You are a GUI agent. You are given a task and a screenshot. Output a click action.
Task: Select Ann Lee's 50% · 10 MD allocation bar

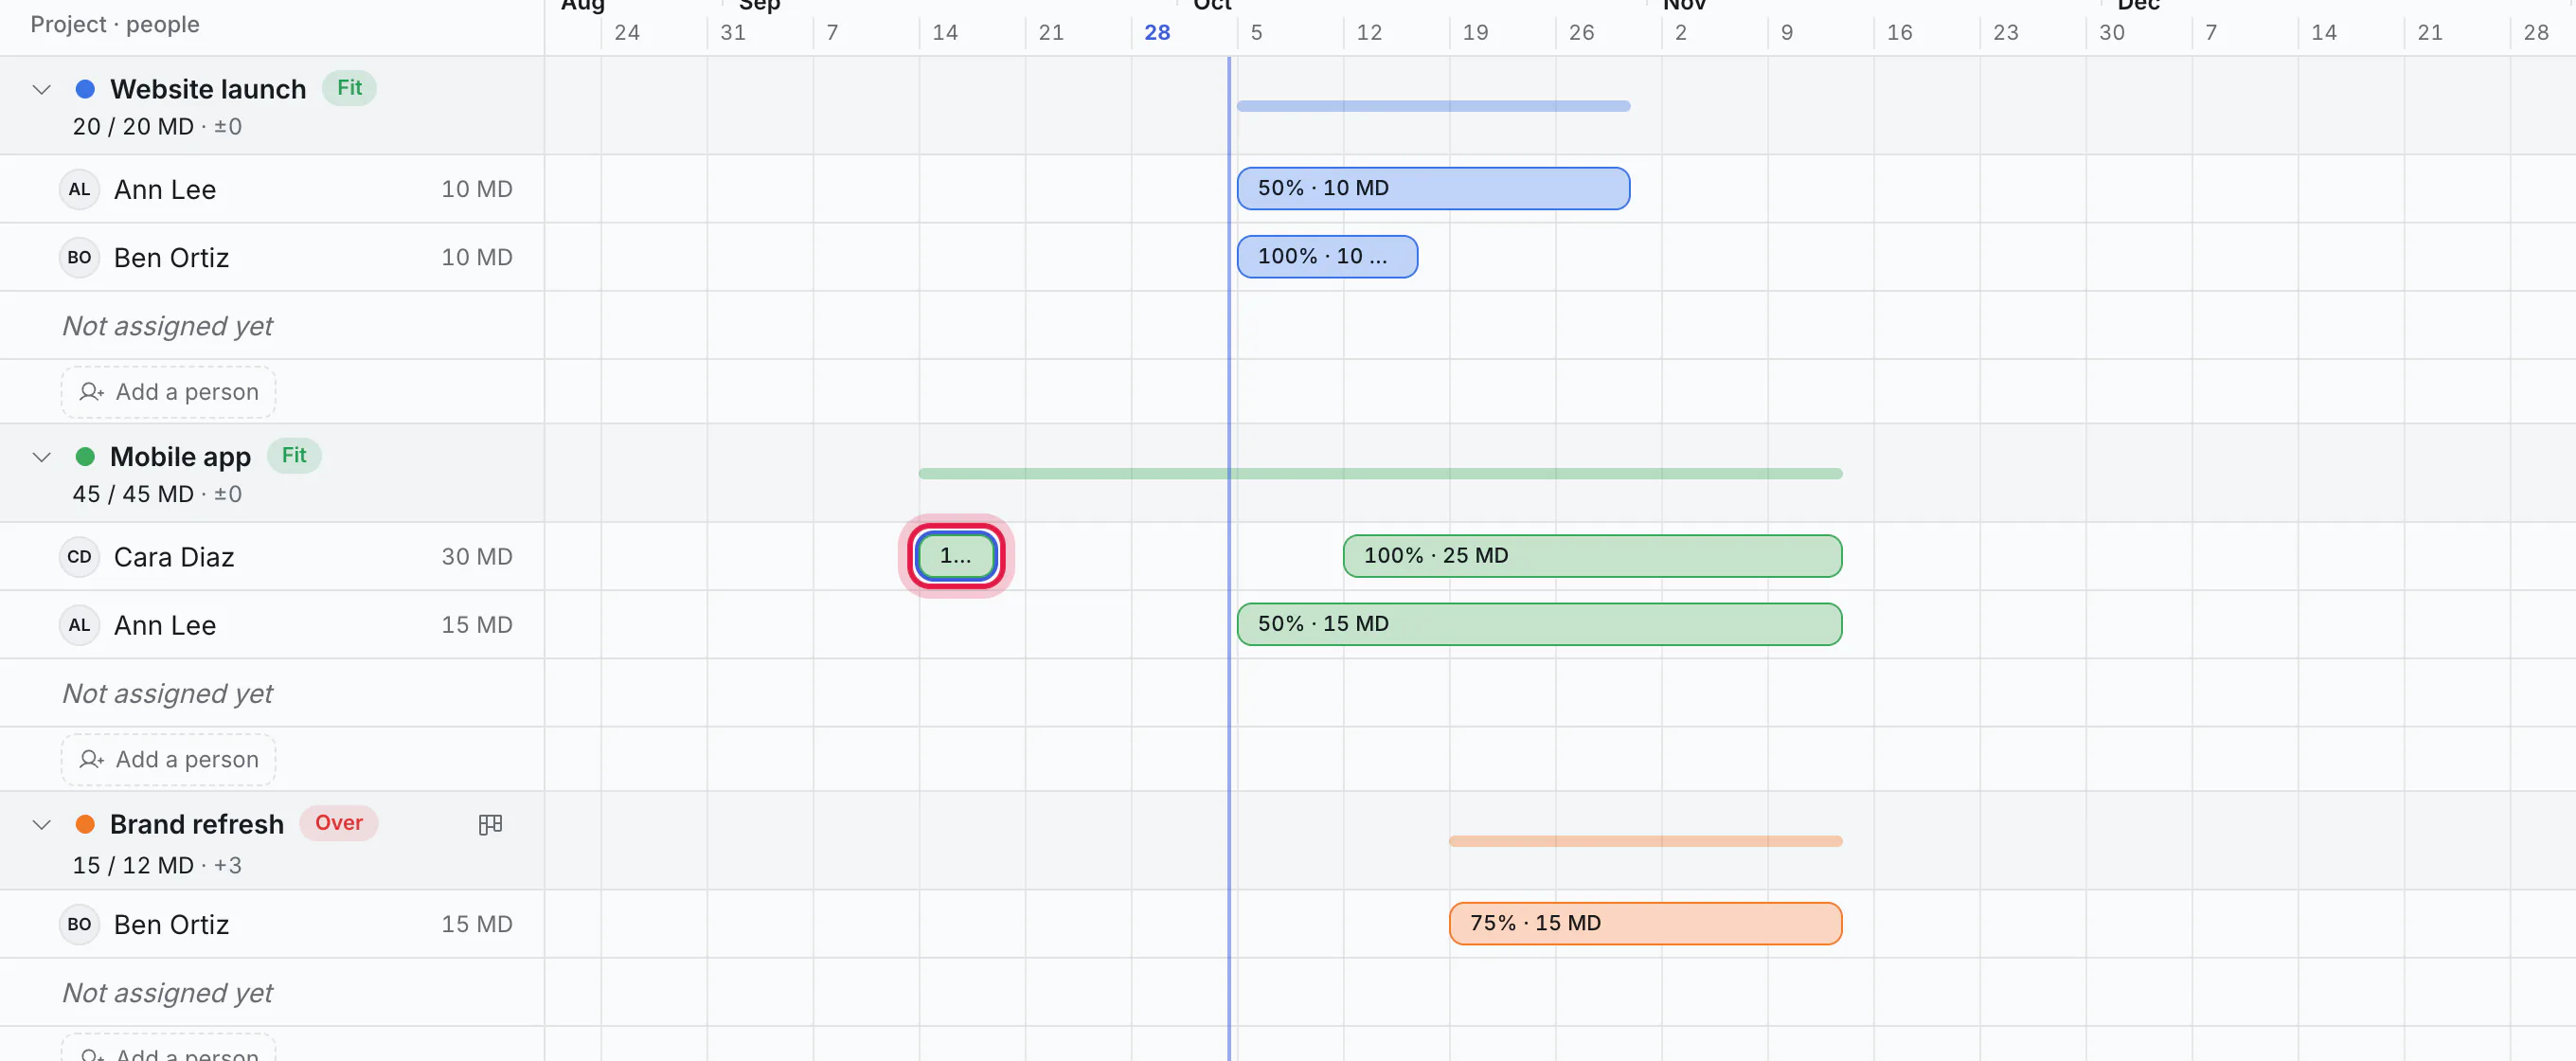coord(1433,188)
